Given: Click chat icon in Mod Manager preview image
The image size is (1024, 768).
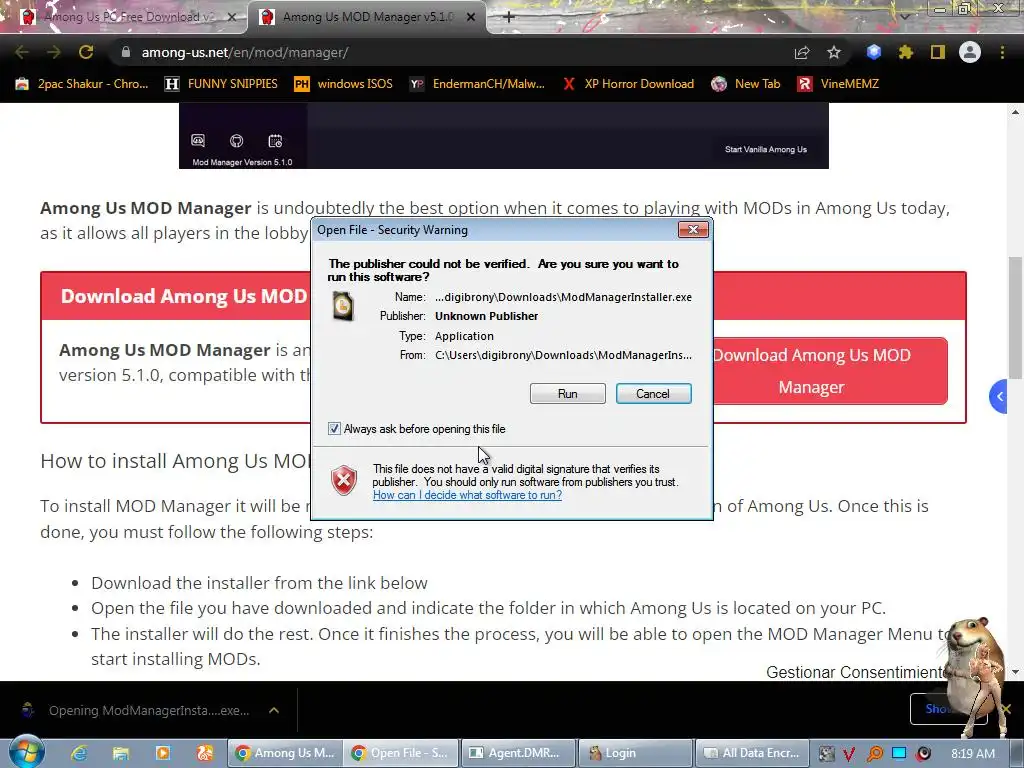Looking at the screenshot, I should pos(198,140).
